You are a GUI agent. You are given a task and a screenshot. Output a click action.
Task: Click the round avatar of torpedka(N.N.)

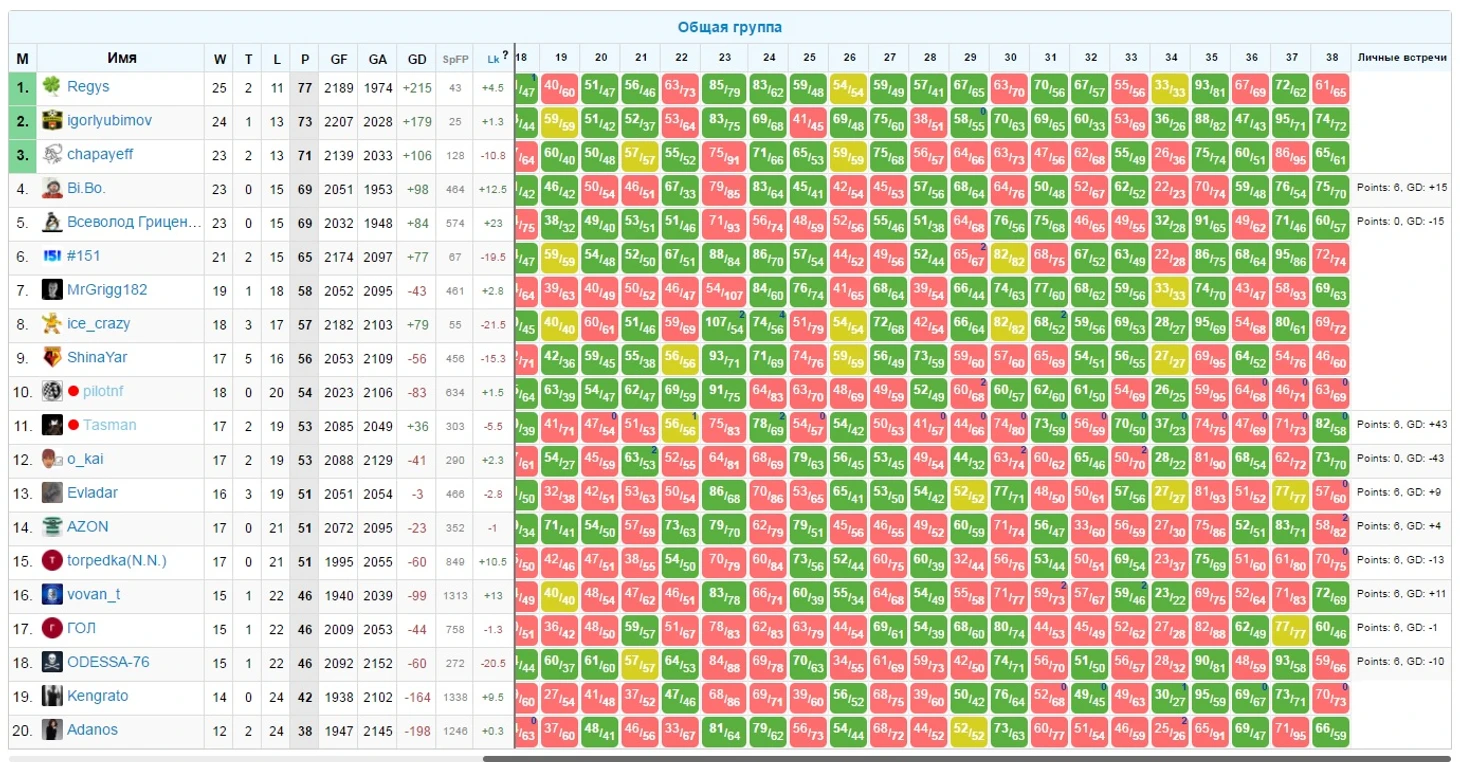[x=52, y=561]
